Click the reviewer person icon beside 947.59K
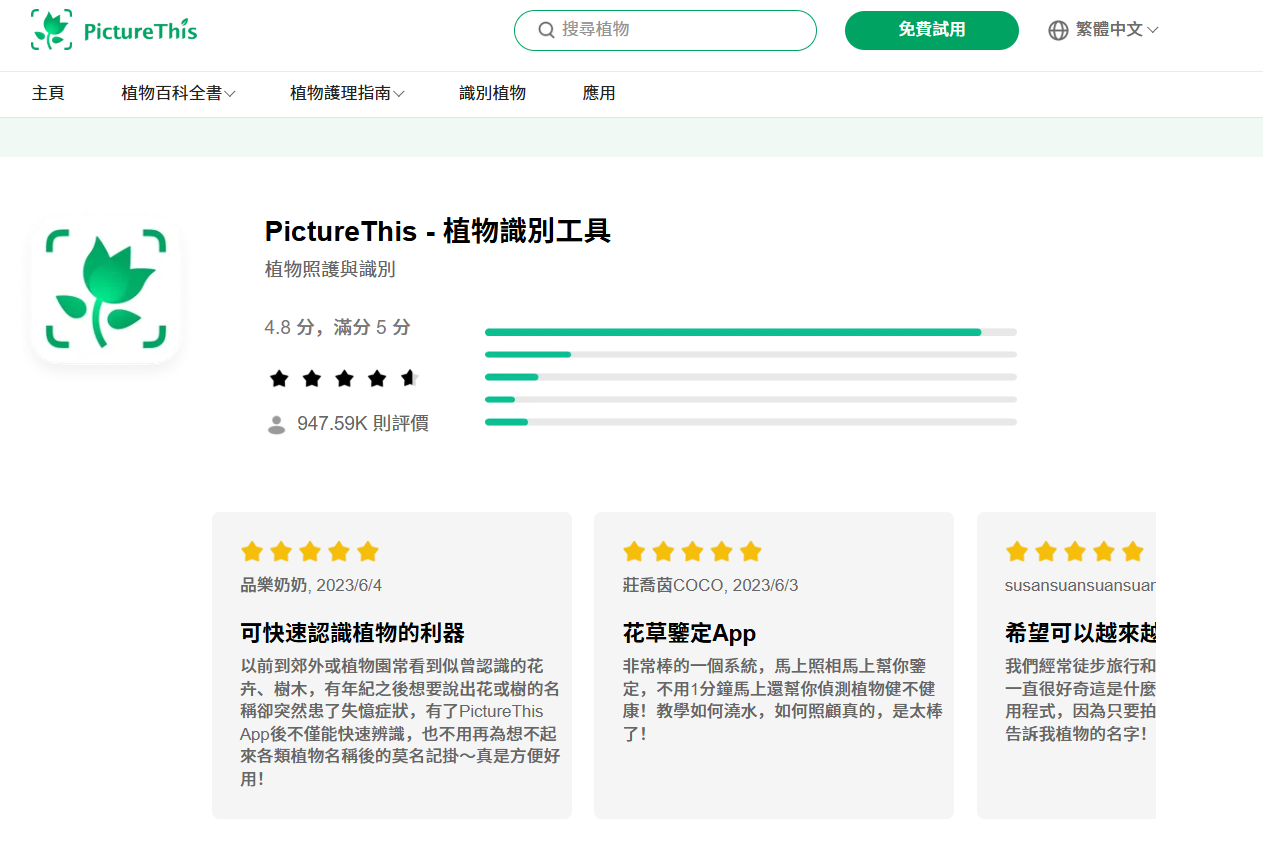1263x861 pixels. point(277,424)
